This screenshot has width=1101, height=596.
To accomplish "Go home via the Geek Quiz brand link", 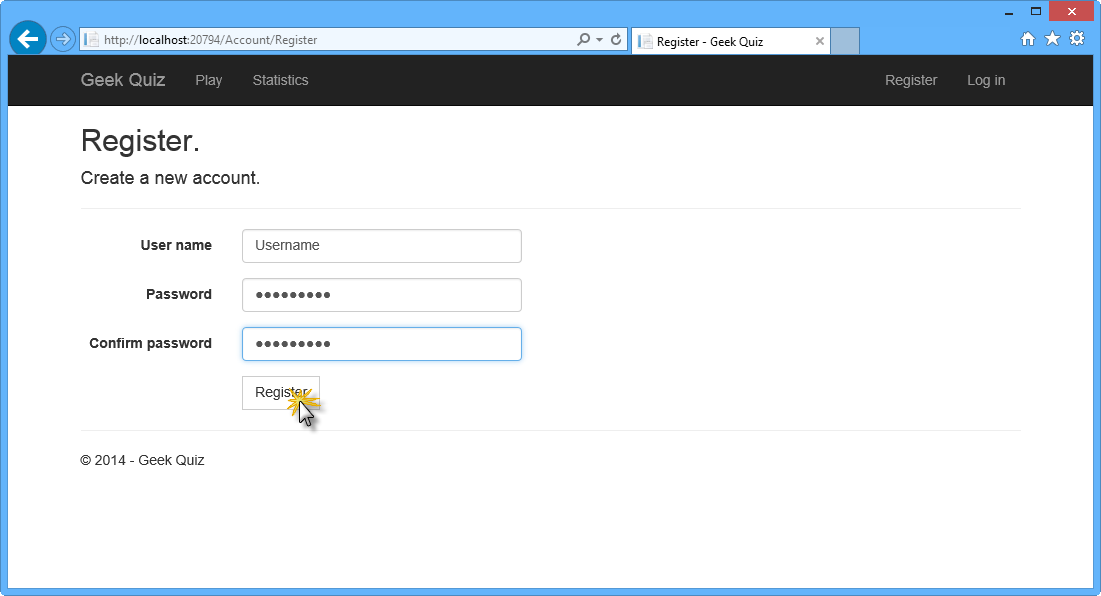I will click(122, 80).
